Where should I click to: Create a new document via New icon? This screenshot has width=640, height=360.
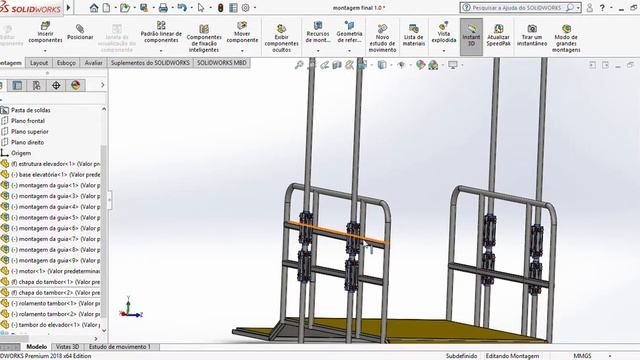coord(107,8)
